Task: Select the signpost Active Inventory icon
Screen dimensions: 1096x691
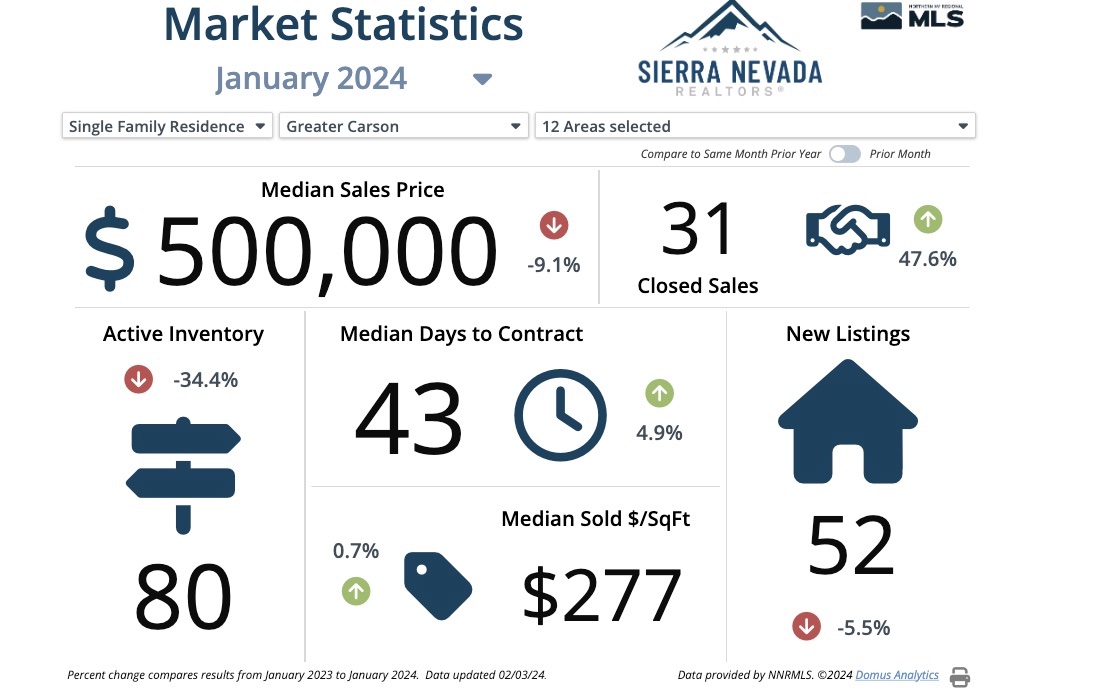Action: [183, 474]
